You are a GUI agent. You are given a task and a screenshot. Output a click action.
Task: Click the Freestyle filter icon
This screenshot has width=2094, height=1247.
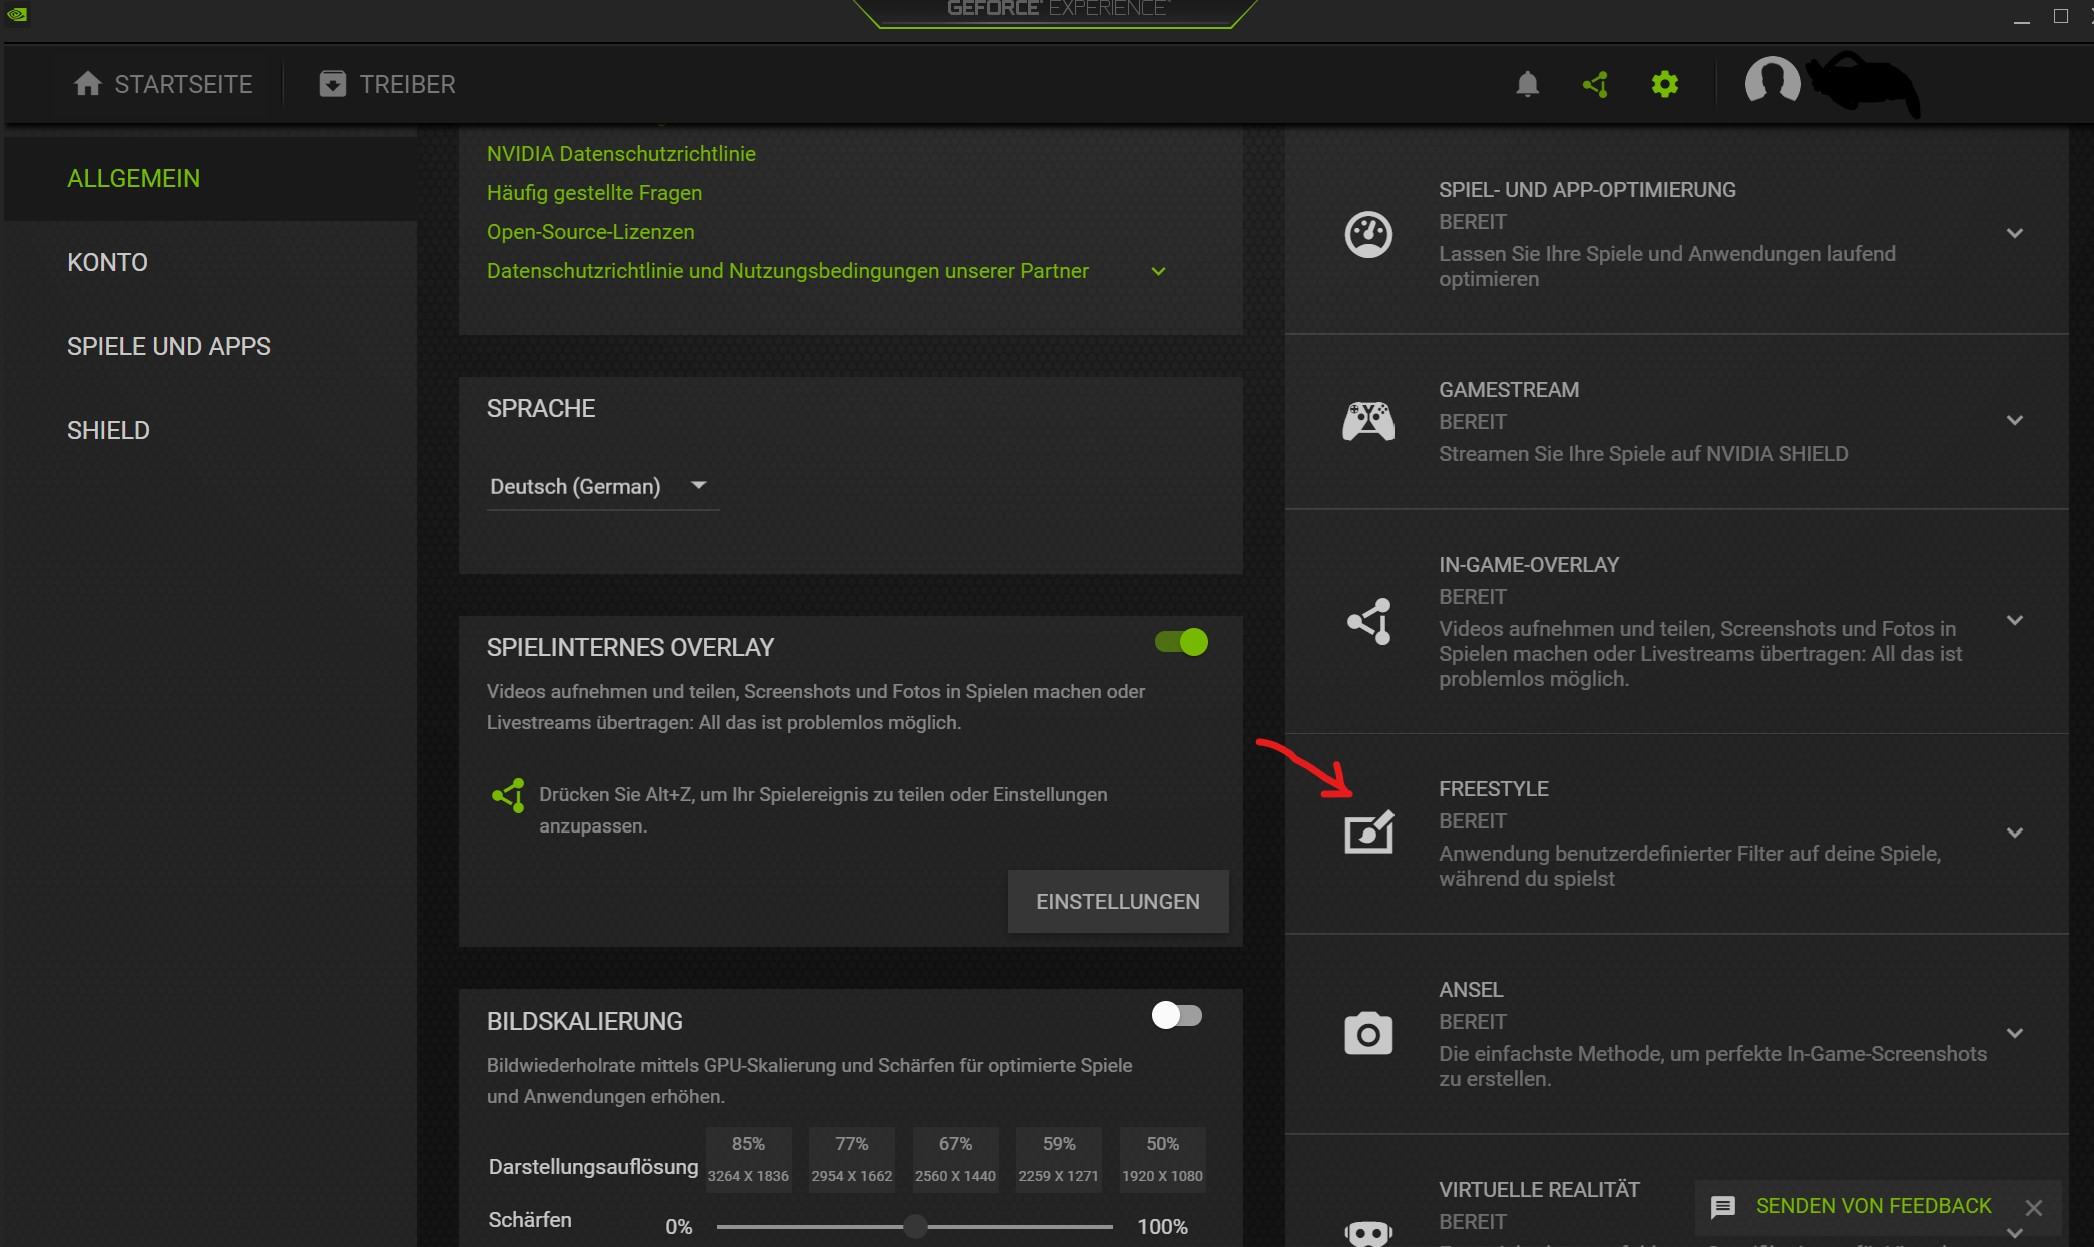1369,832
